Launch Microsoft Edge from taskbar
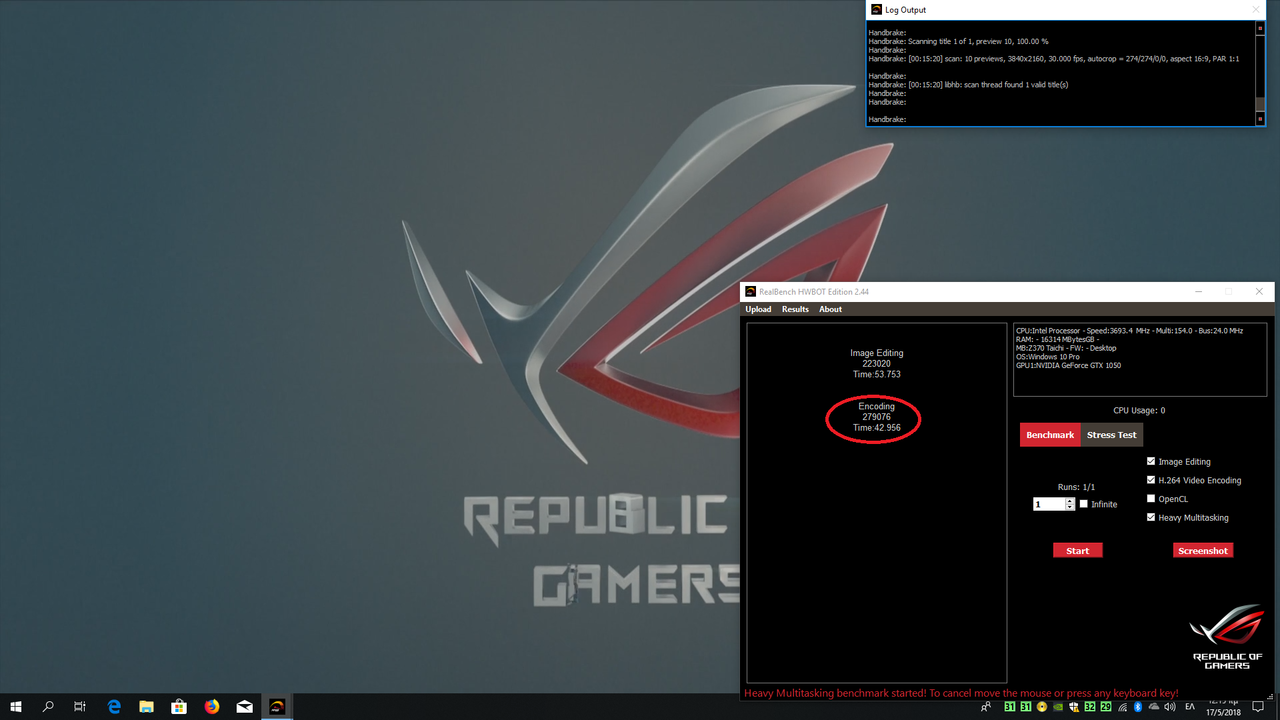The height and width of the screenshot is (720, 1280). pyautogui.click(x=114, y=706)
